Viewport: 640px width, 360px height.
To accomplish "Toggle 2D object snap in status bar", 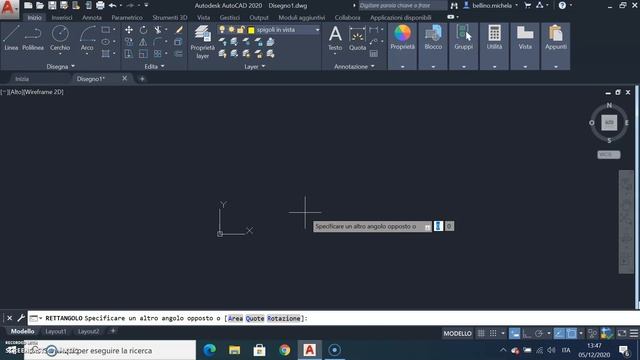I will [x=571, y=333].
